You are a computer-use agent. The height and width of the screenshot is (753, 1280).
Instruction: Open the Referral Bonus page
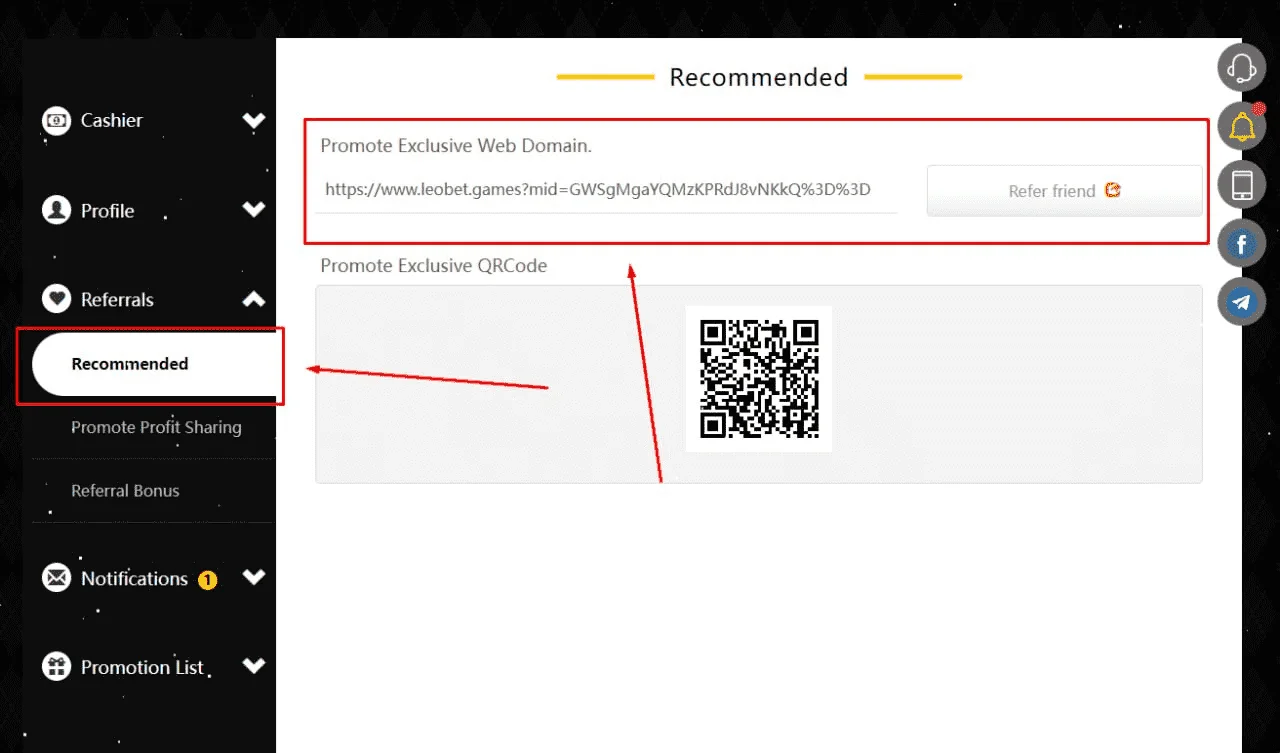point(125,491)
